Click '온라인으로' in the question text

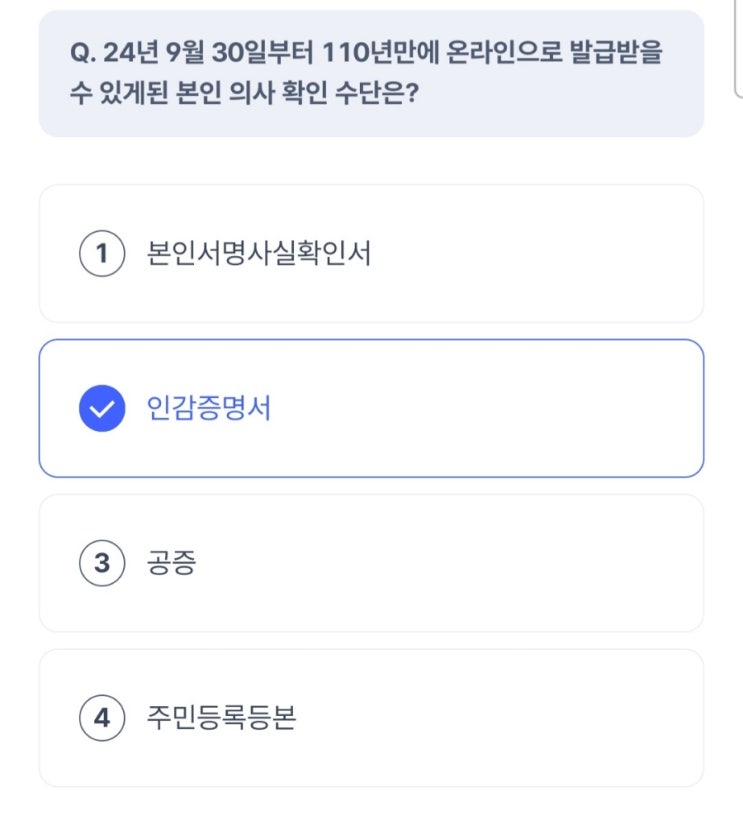(x=490, y=53)
